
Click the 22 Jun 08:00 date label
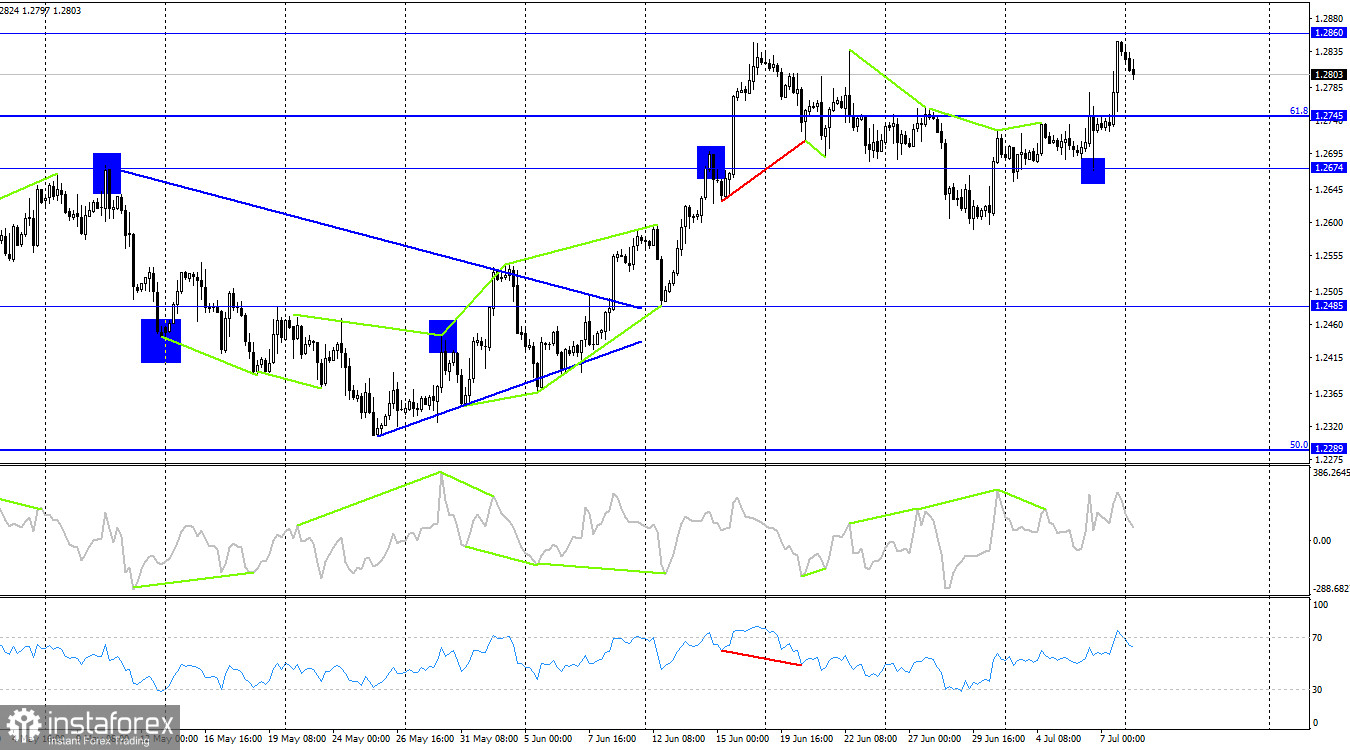pyautogui.click(x=870, y=738)
